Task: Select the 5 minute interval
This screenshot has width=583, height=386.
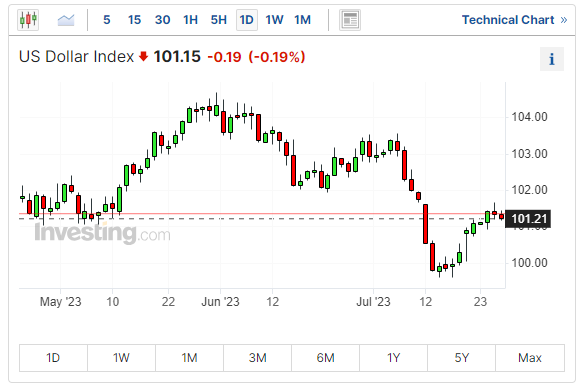Action: (x=107, y=20)
